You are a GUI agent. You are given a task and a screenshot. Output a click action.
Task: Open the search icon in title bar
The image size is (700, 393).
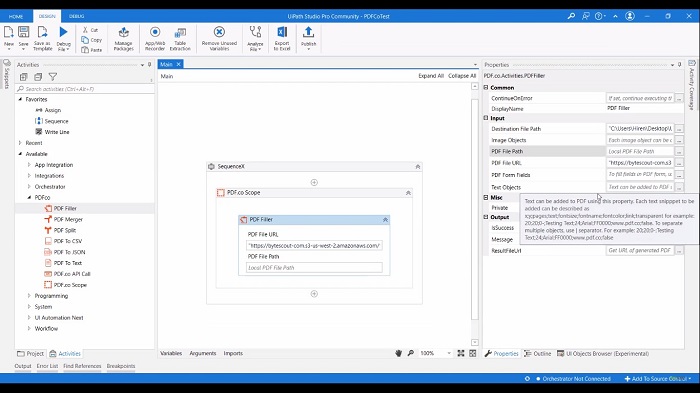click(571, 16)
